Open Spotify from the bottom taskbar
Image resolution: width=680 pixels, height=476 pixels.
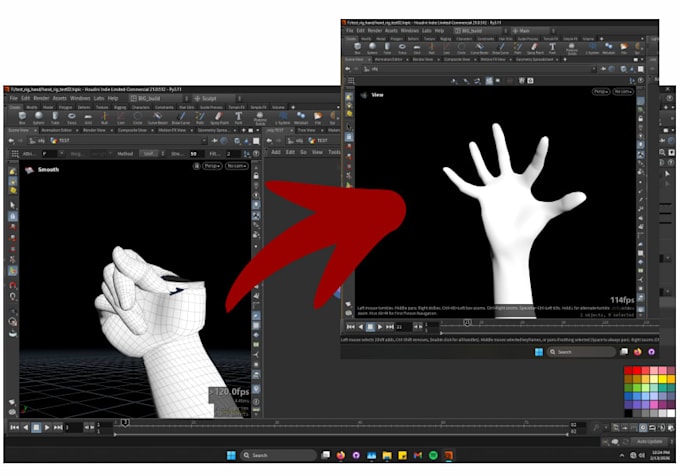(x=433, y=455)
